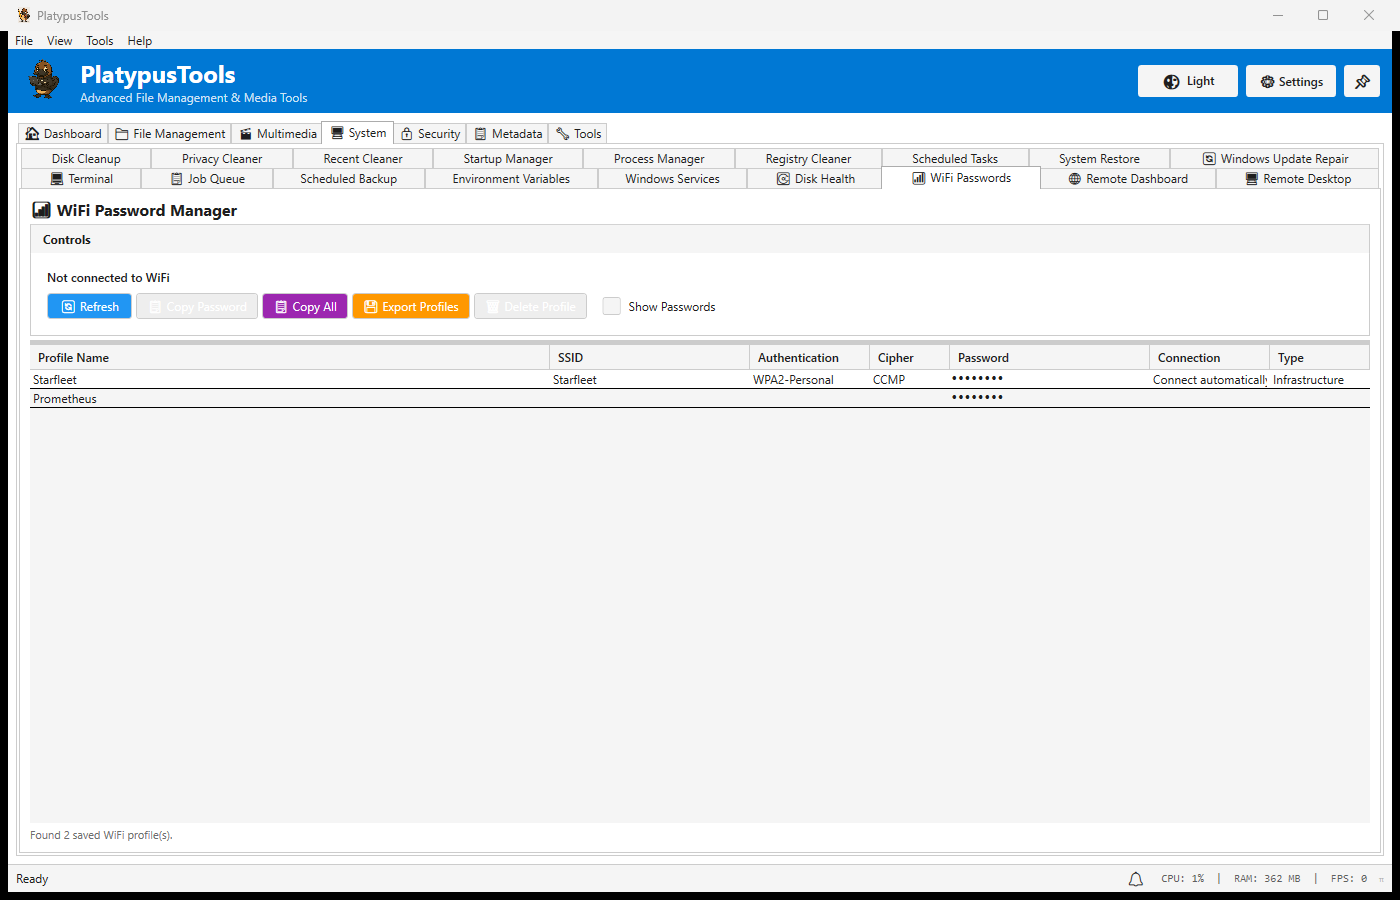1400x900 pixels.
Task: Switch to the Security tab
Action: coord(430,134)
